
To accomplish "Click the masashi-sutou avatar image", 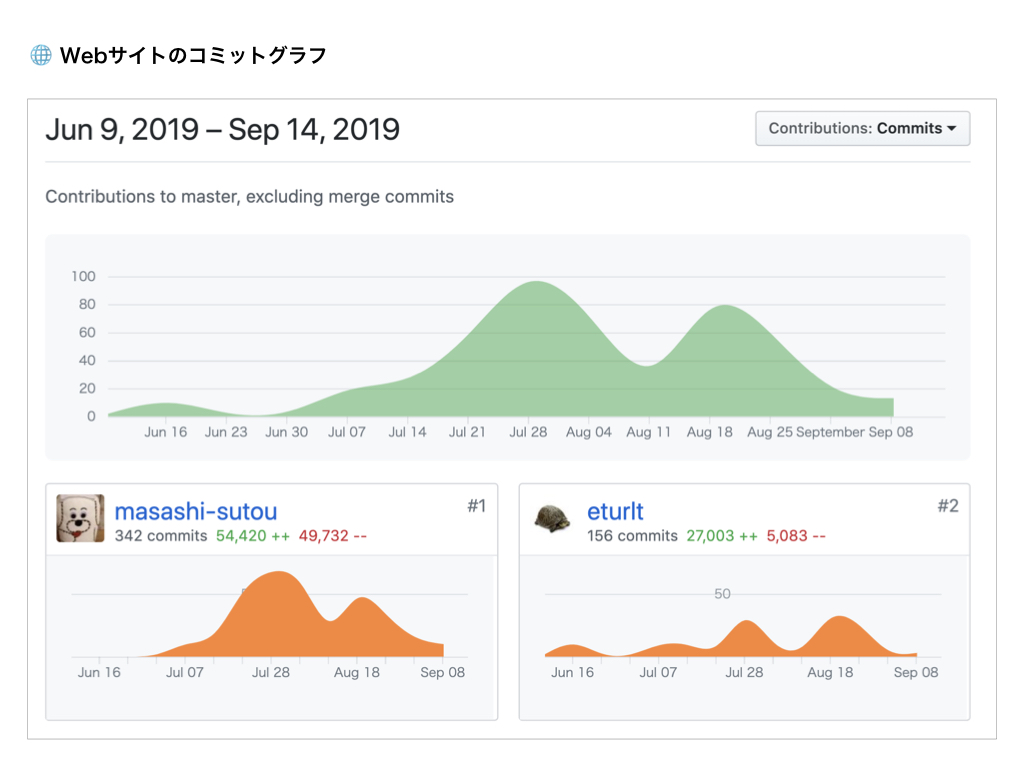I will [80, 518].
